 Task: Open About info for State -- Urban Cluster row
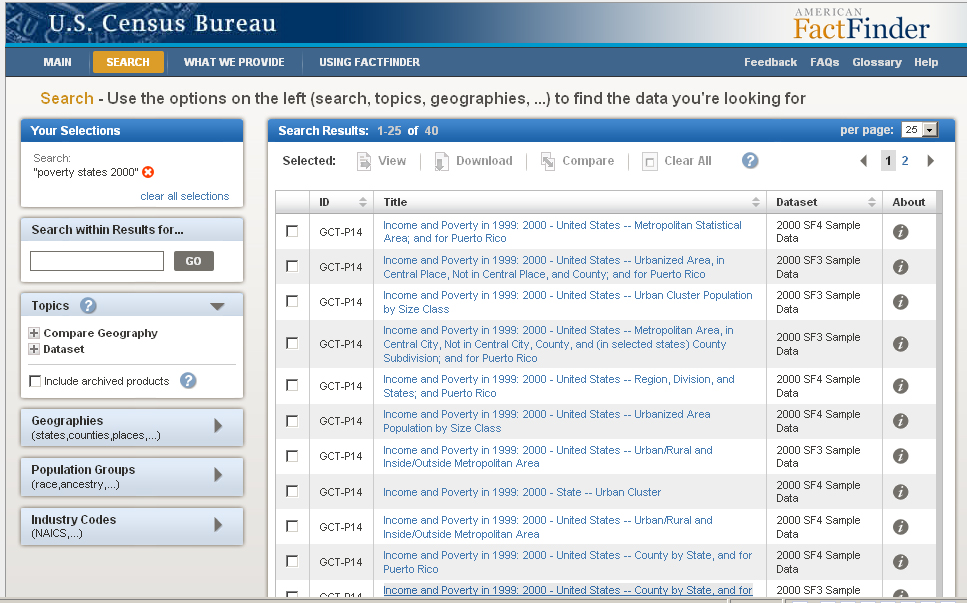[x=900, y=492]
